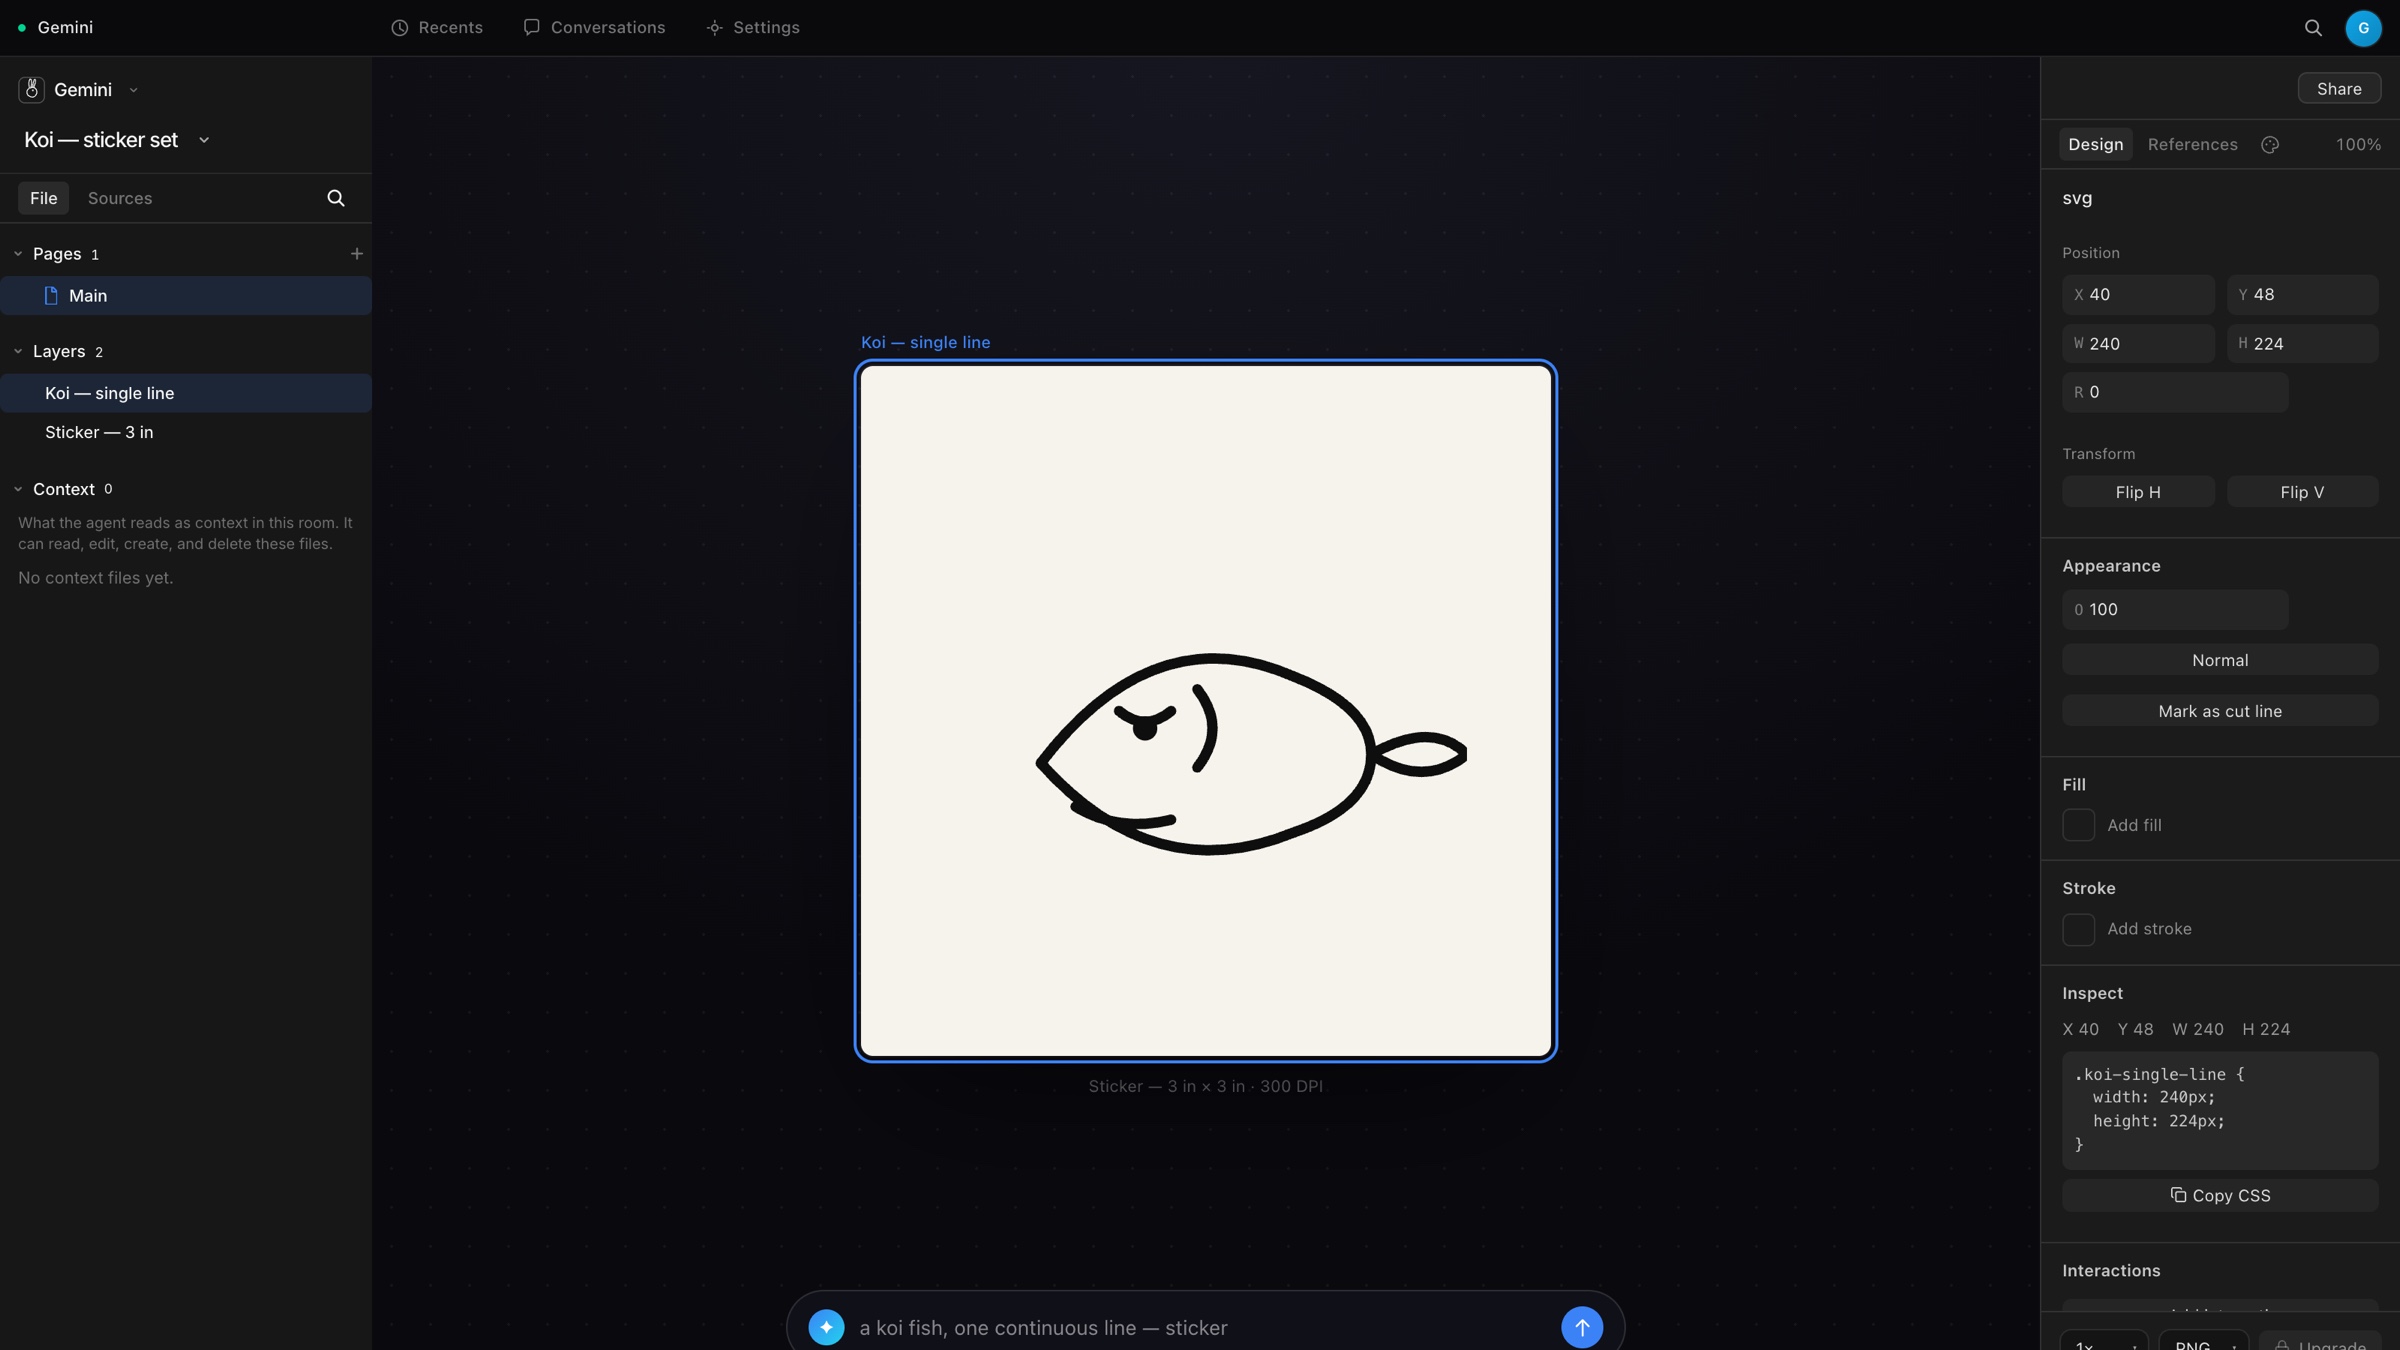Collapse the Context section

click(18, 489)
